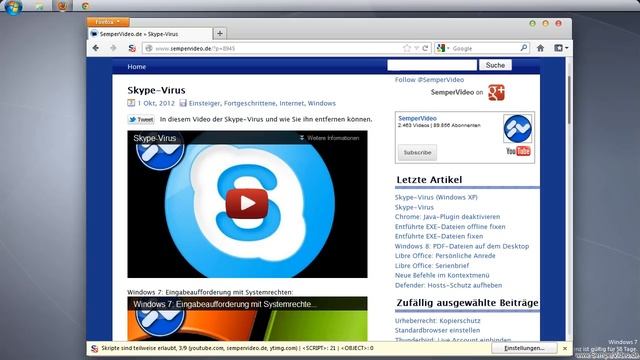Open the Windows 7 Eingabeaufforderung video title

224,304
